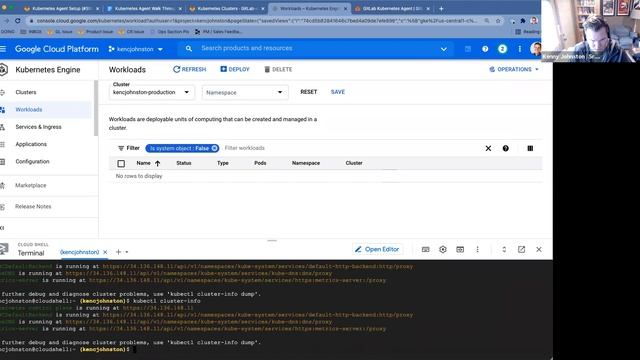Expand the new tab options arrow
The image size is (640, 360).
pos(127,252)
